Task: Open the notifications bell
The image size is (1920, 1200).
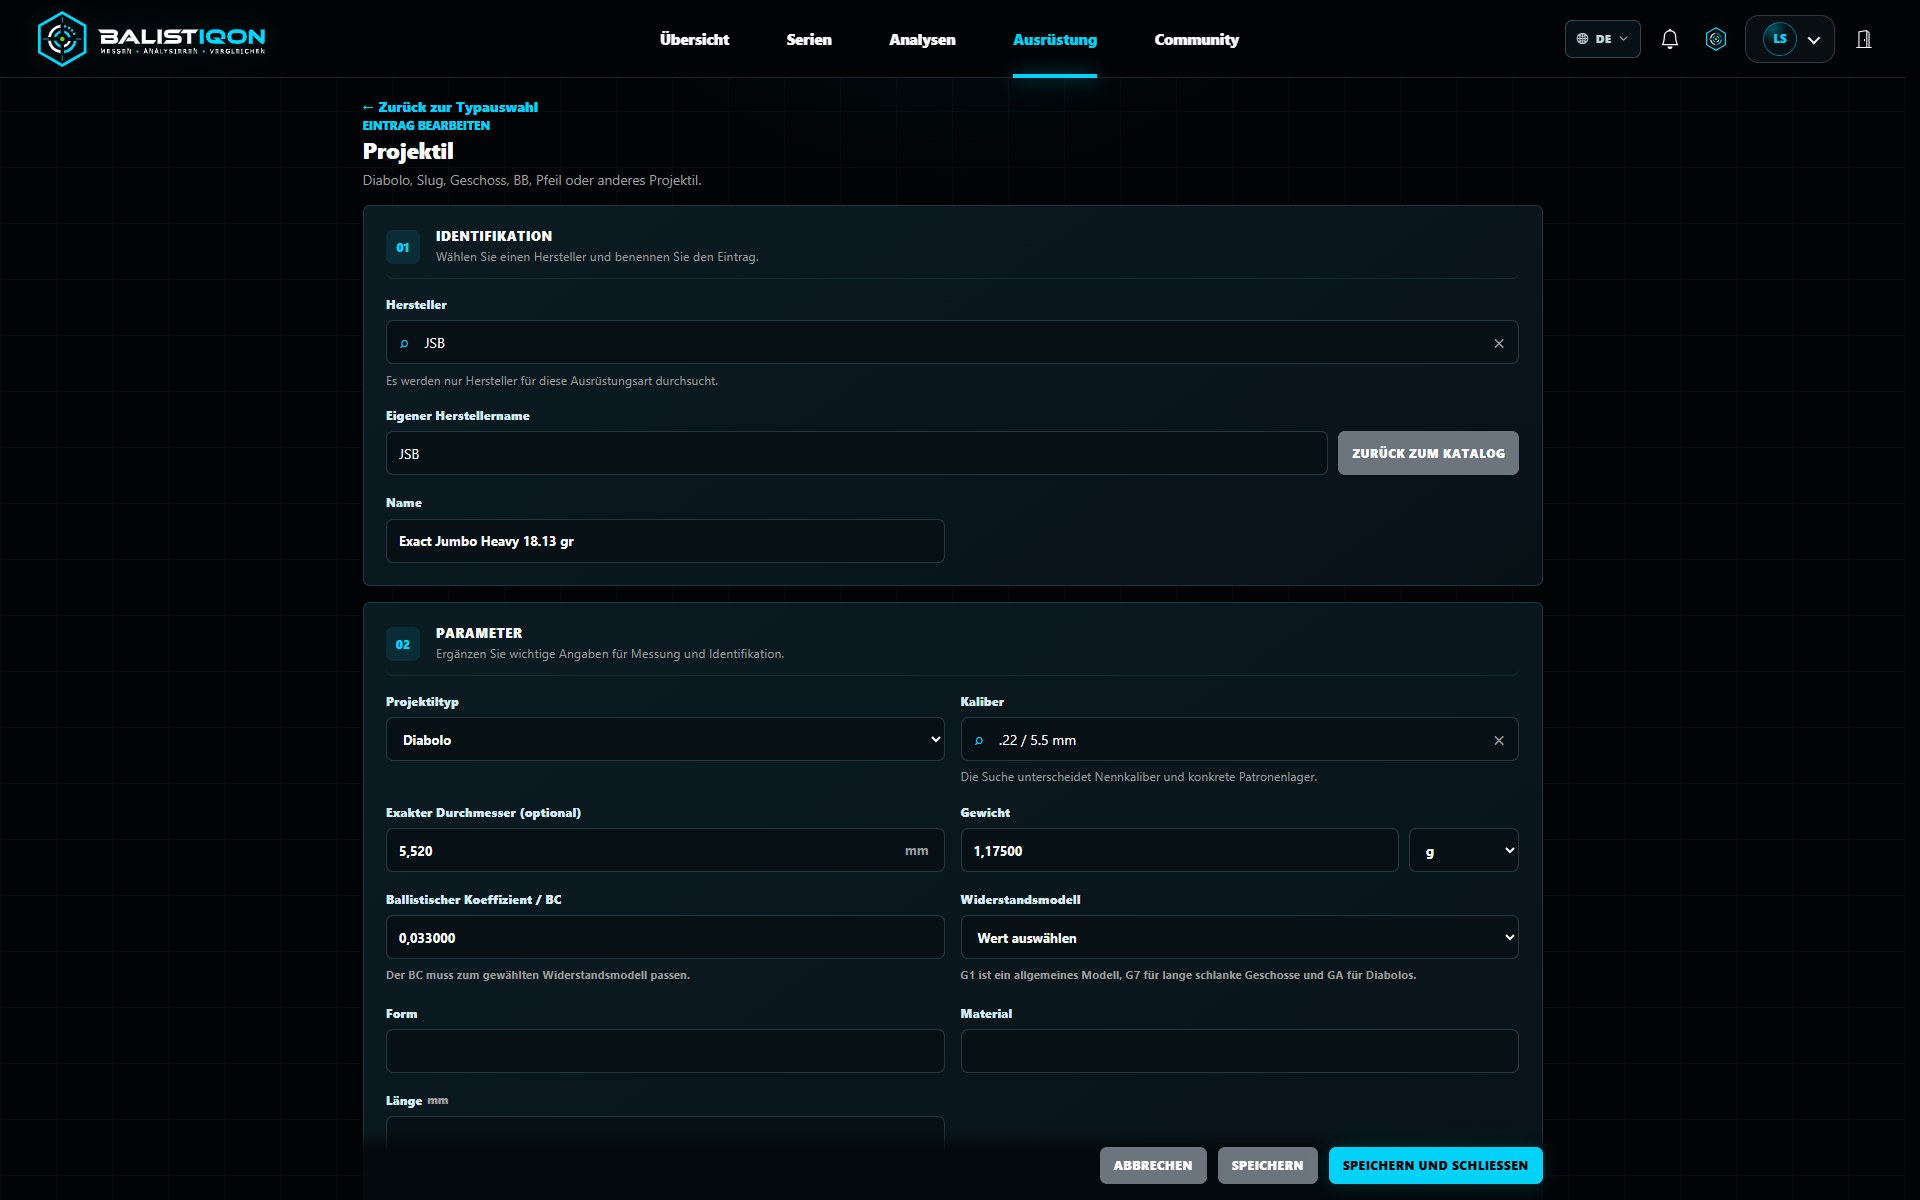Action: pos(1669,39)
